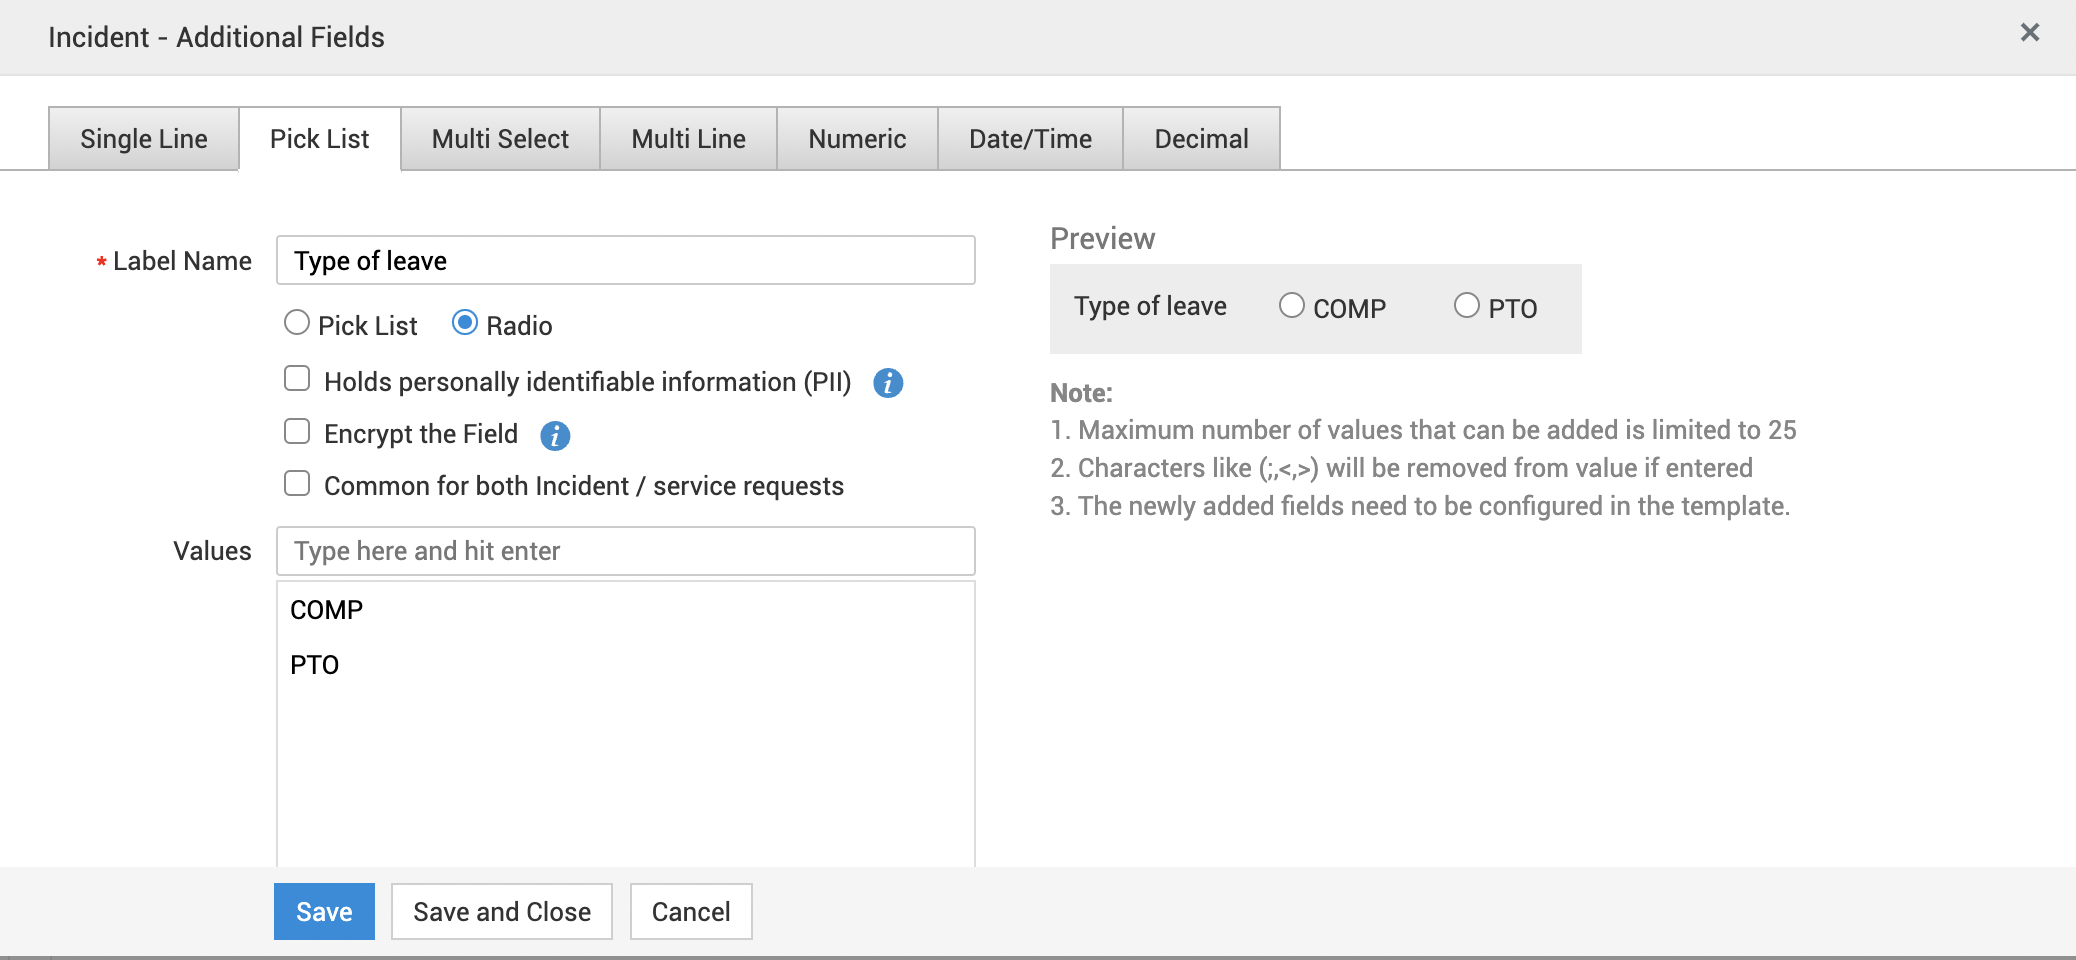Click the Values entry text box

(x=625, y=551)
